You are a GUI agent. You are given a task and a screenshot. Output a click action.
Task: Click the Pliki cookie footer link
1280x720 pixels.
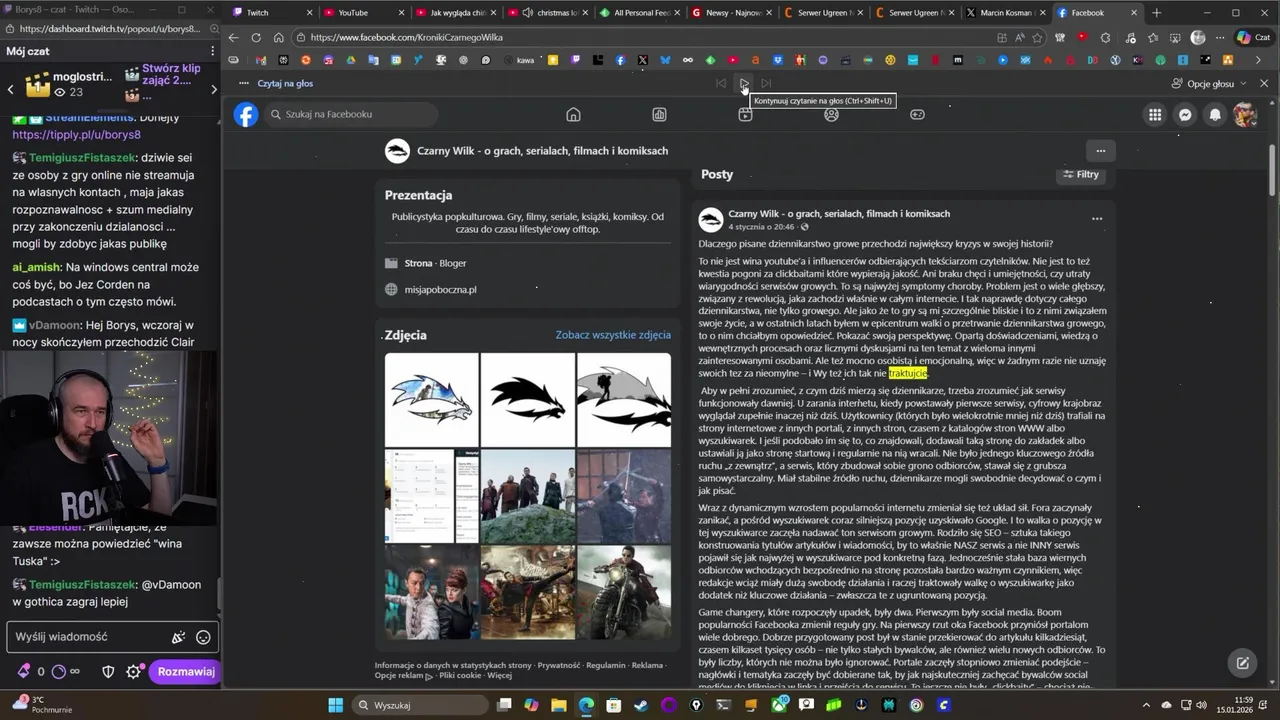pos(460,675)
